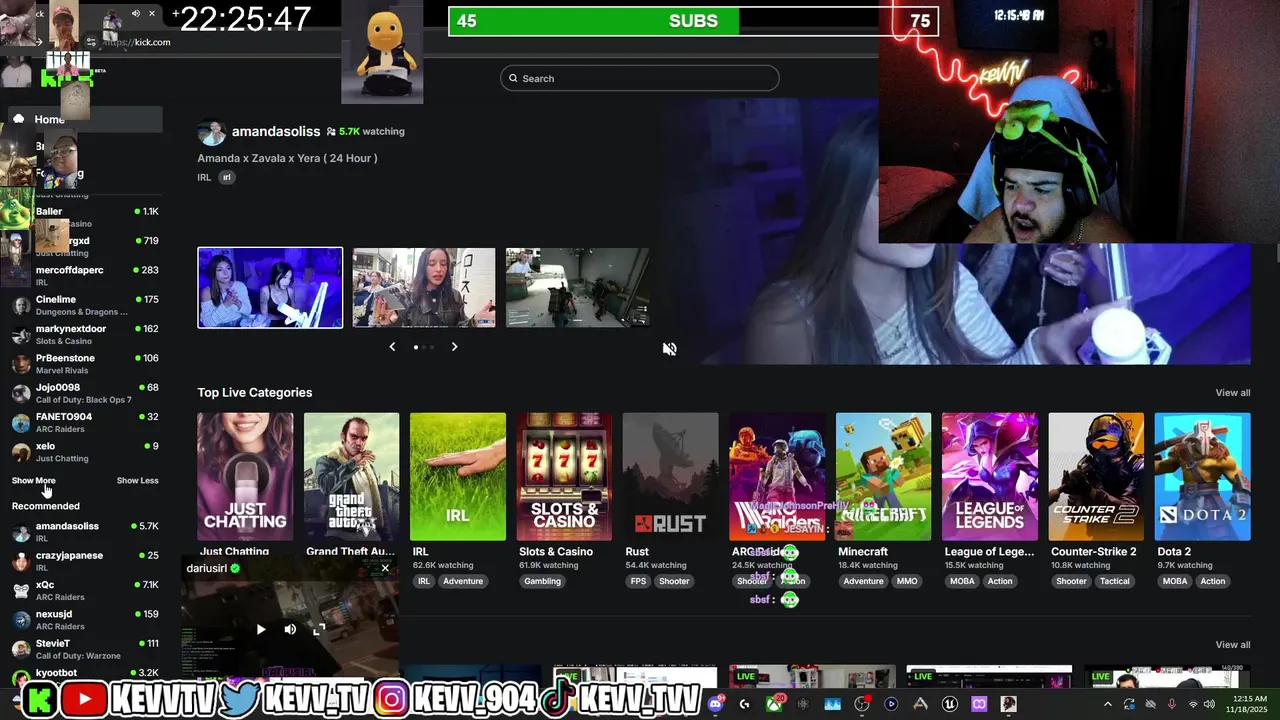Image resolution: width=1280 pixels, height=720 pixels.
Task: Open xQc channel in Recommended list
Action: [x=85, y=590]
